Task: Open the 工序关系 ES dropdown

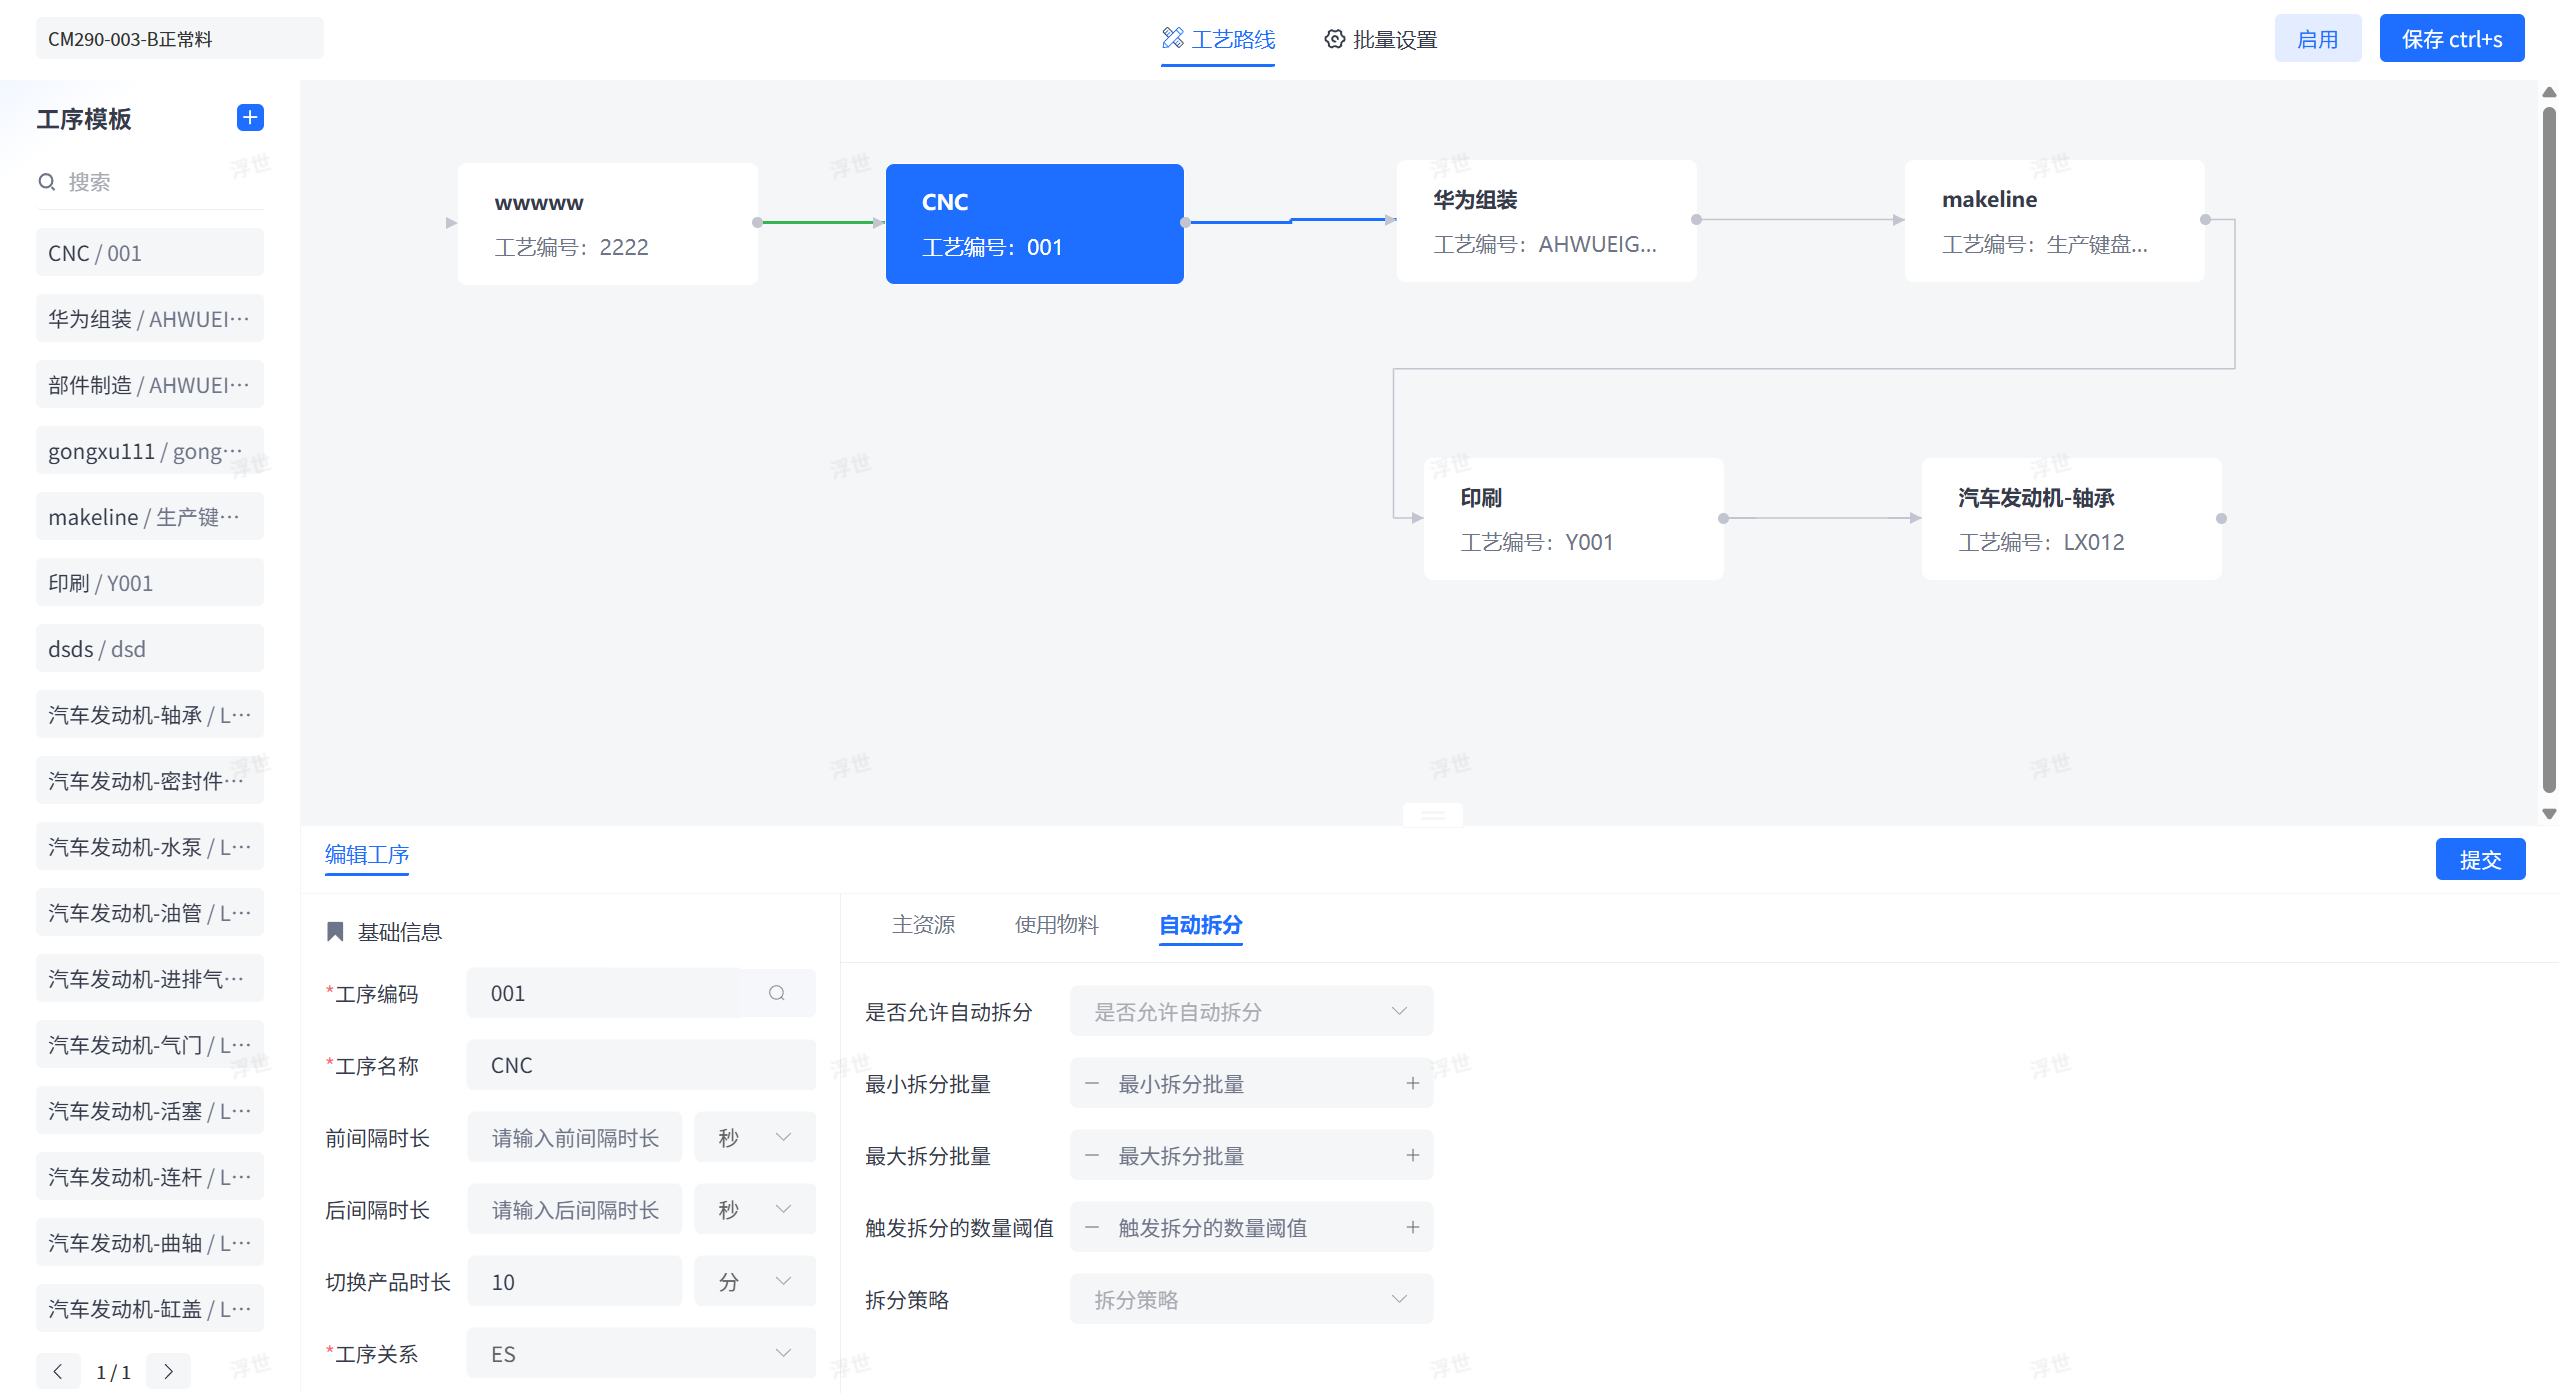Action: tap(640, 1353)
